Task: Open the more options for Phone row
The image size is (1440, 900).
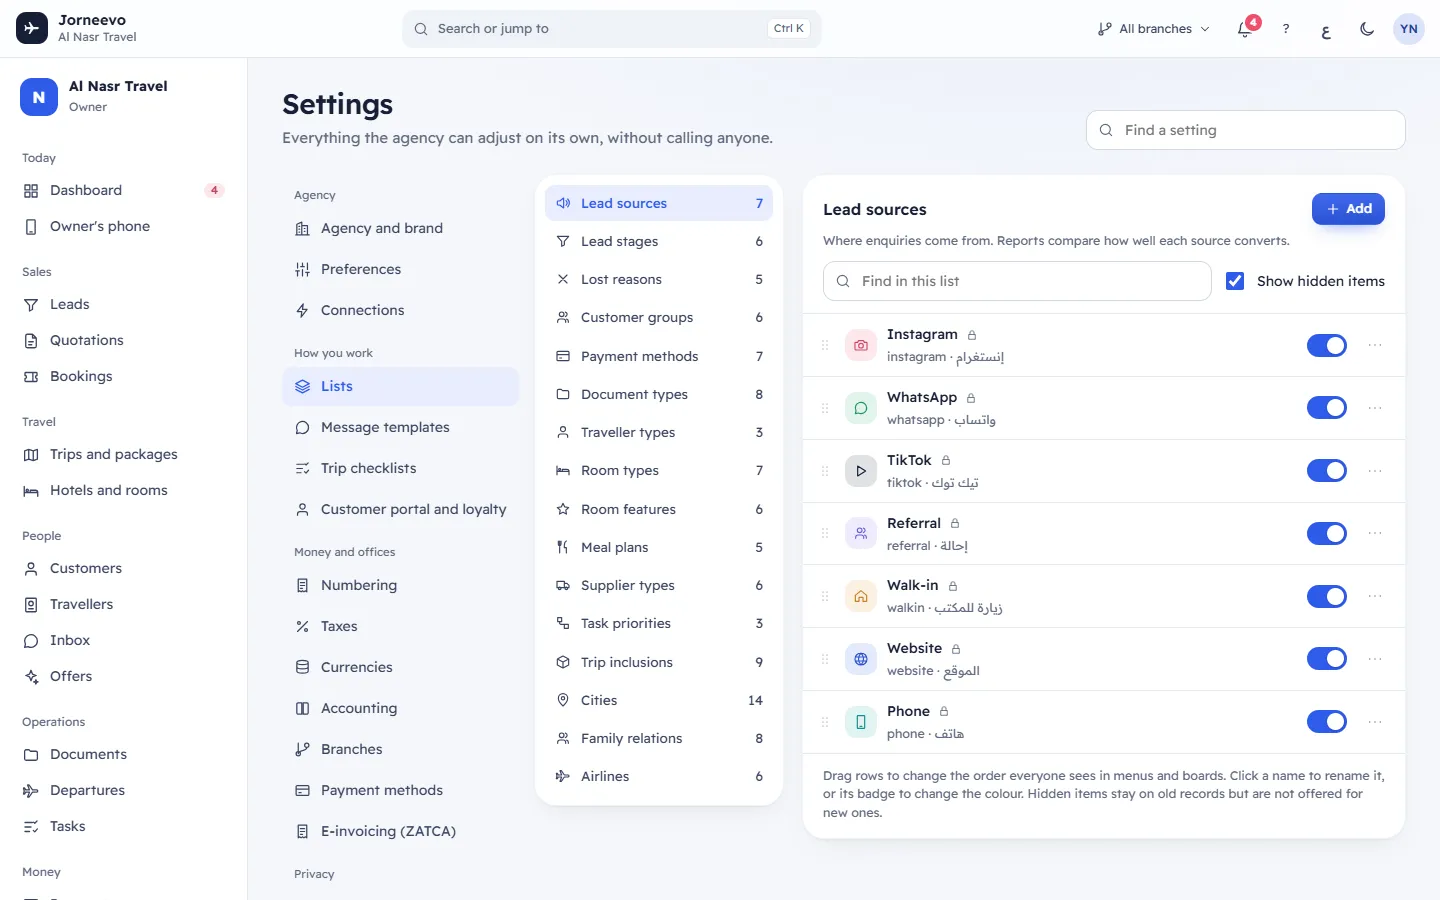Action: coord(1375,722)
